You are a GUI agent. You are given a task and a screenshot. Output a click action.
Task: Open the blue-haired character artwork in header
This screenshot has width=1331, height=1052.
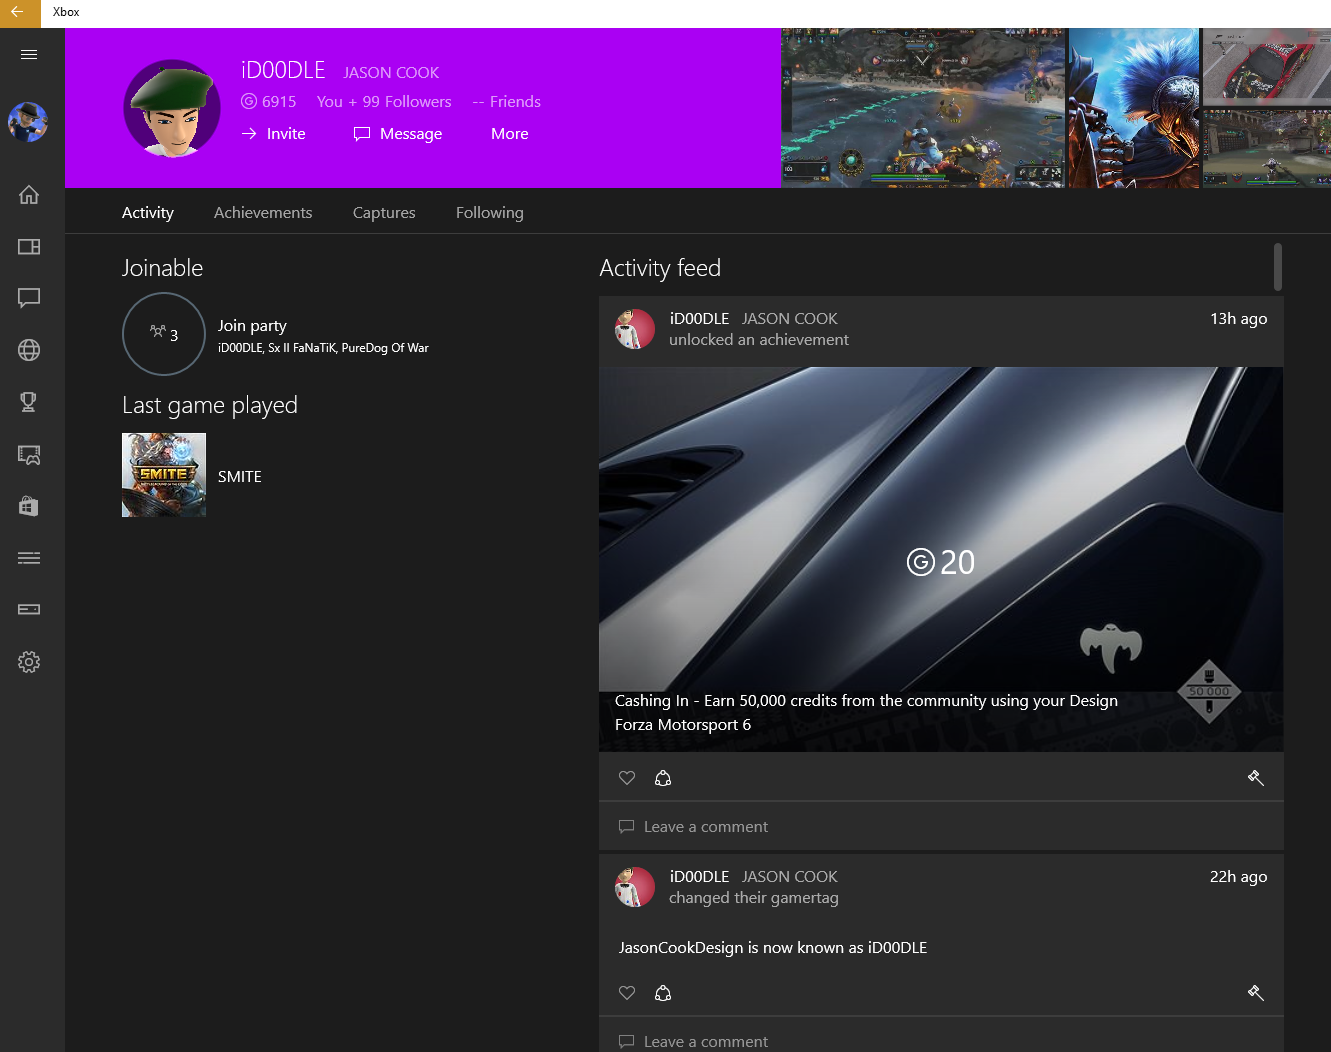pos(1134,108)
